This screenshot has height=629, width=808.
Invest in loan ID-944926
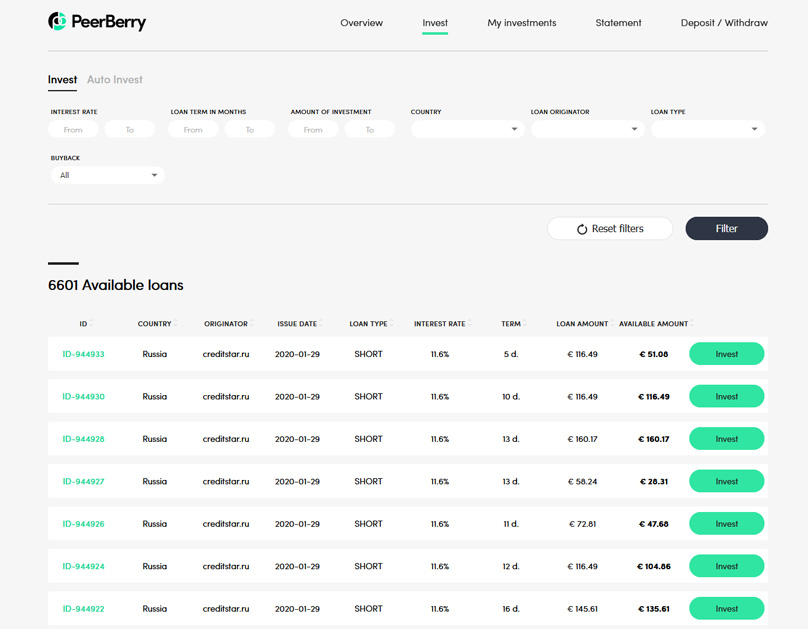click(x=727, y=523)
